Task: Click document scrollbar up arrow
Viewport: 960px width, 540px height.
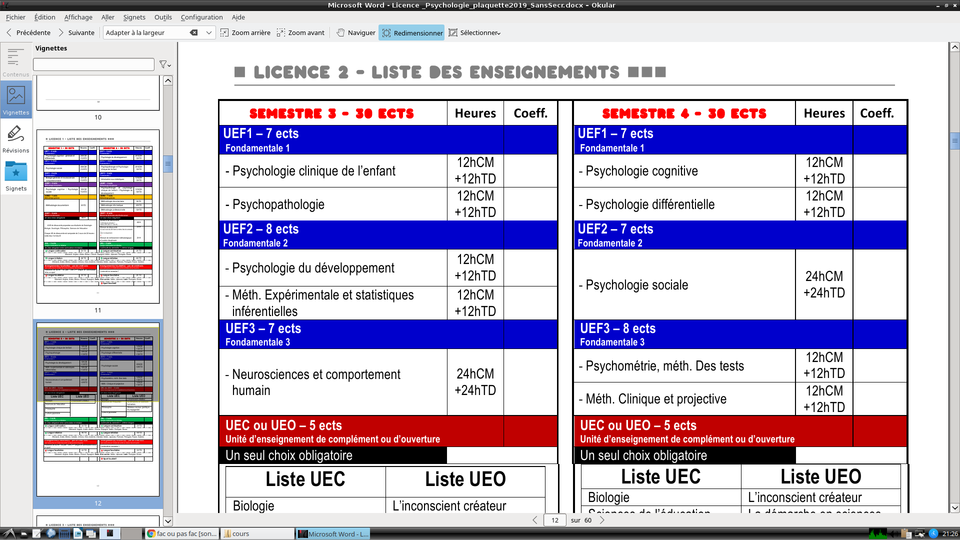Action: point(954,47)
